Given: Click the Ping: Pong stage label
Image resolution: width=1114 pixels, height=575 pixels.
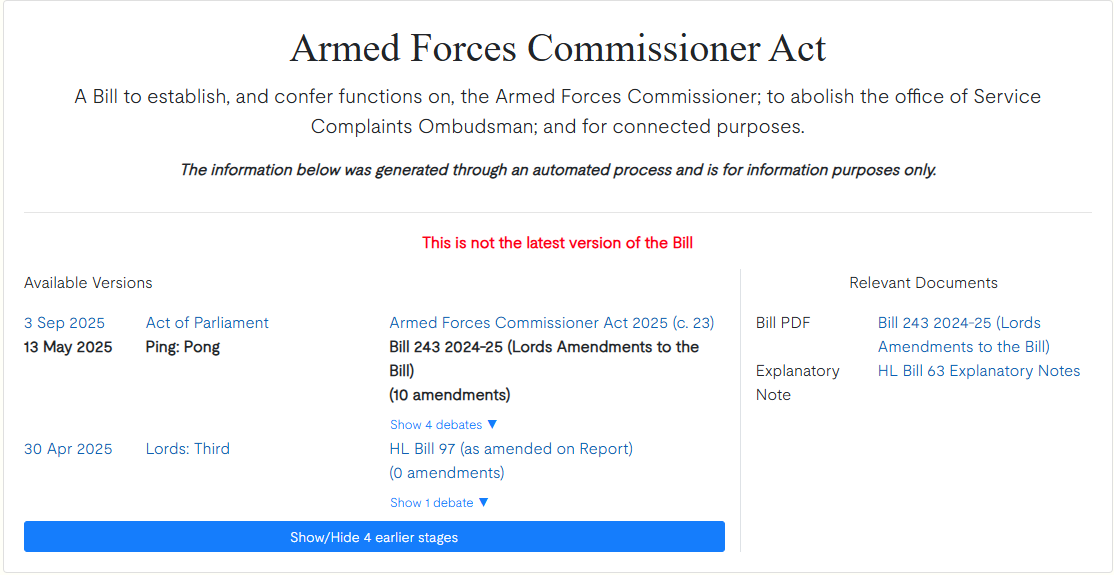Looking at the screenshot, I should 183,347.
